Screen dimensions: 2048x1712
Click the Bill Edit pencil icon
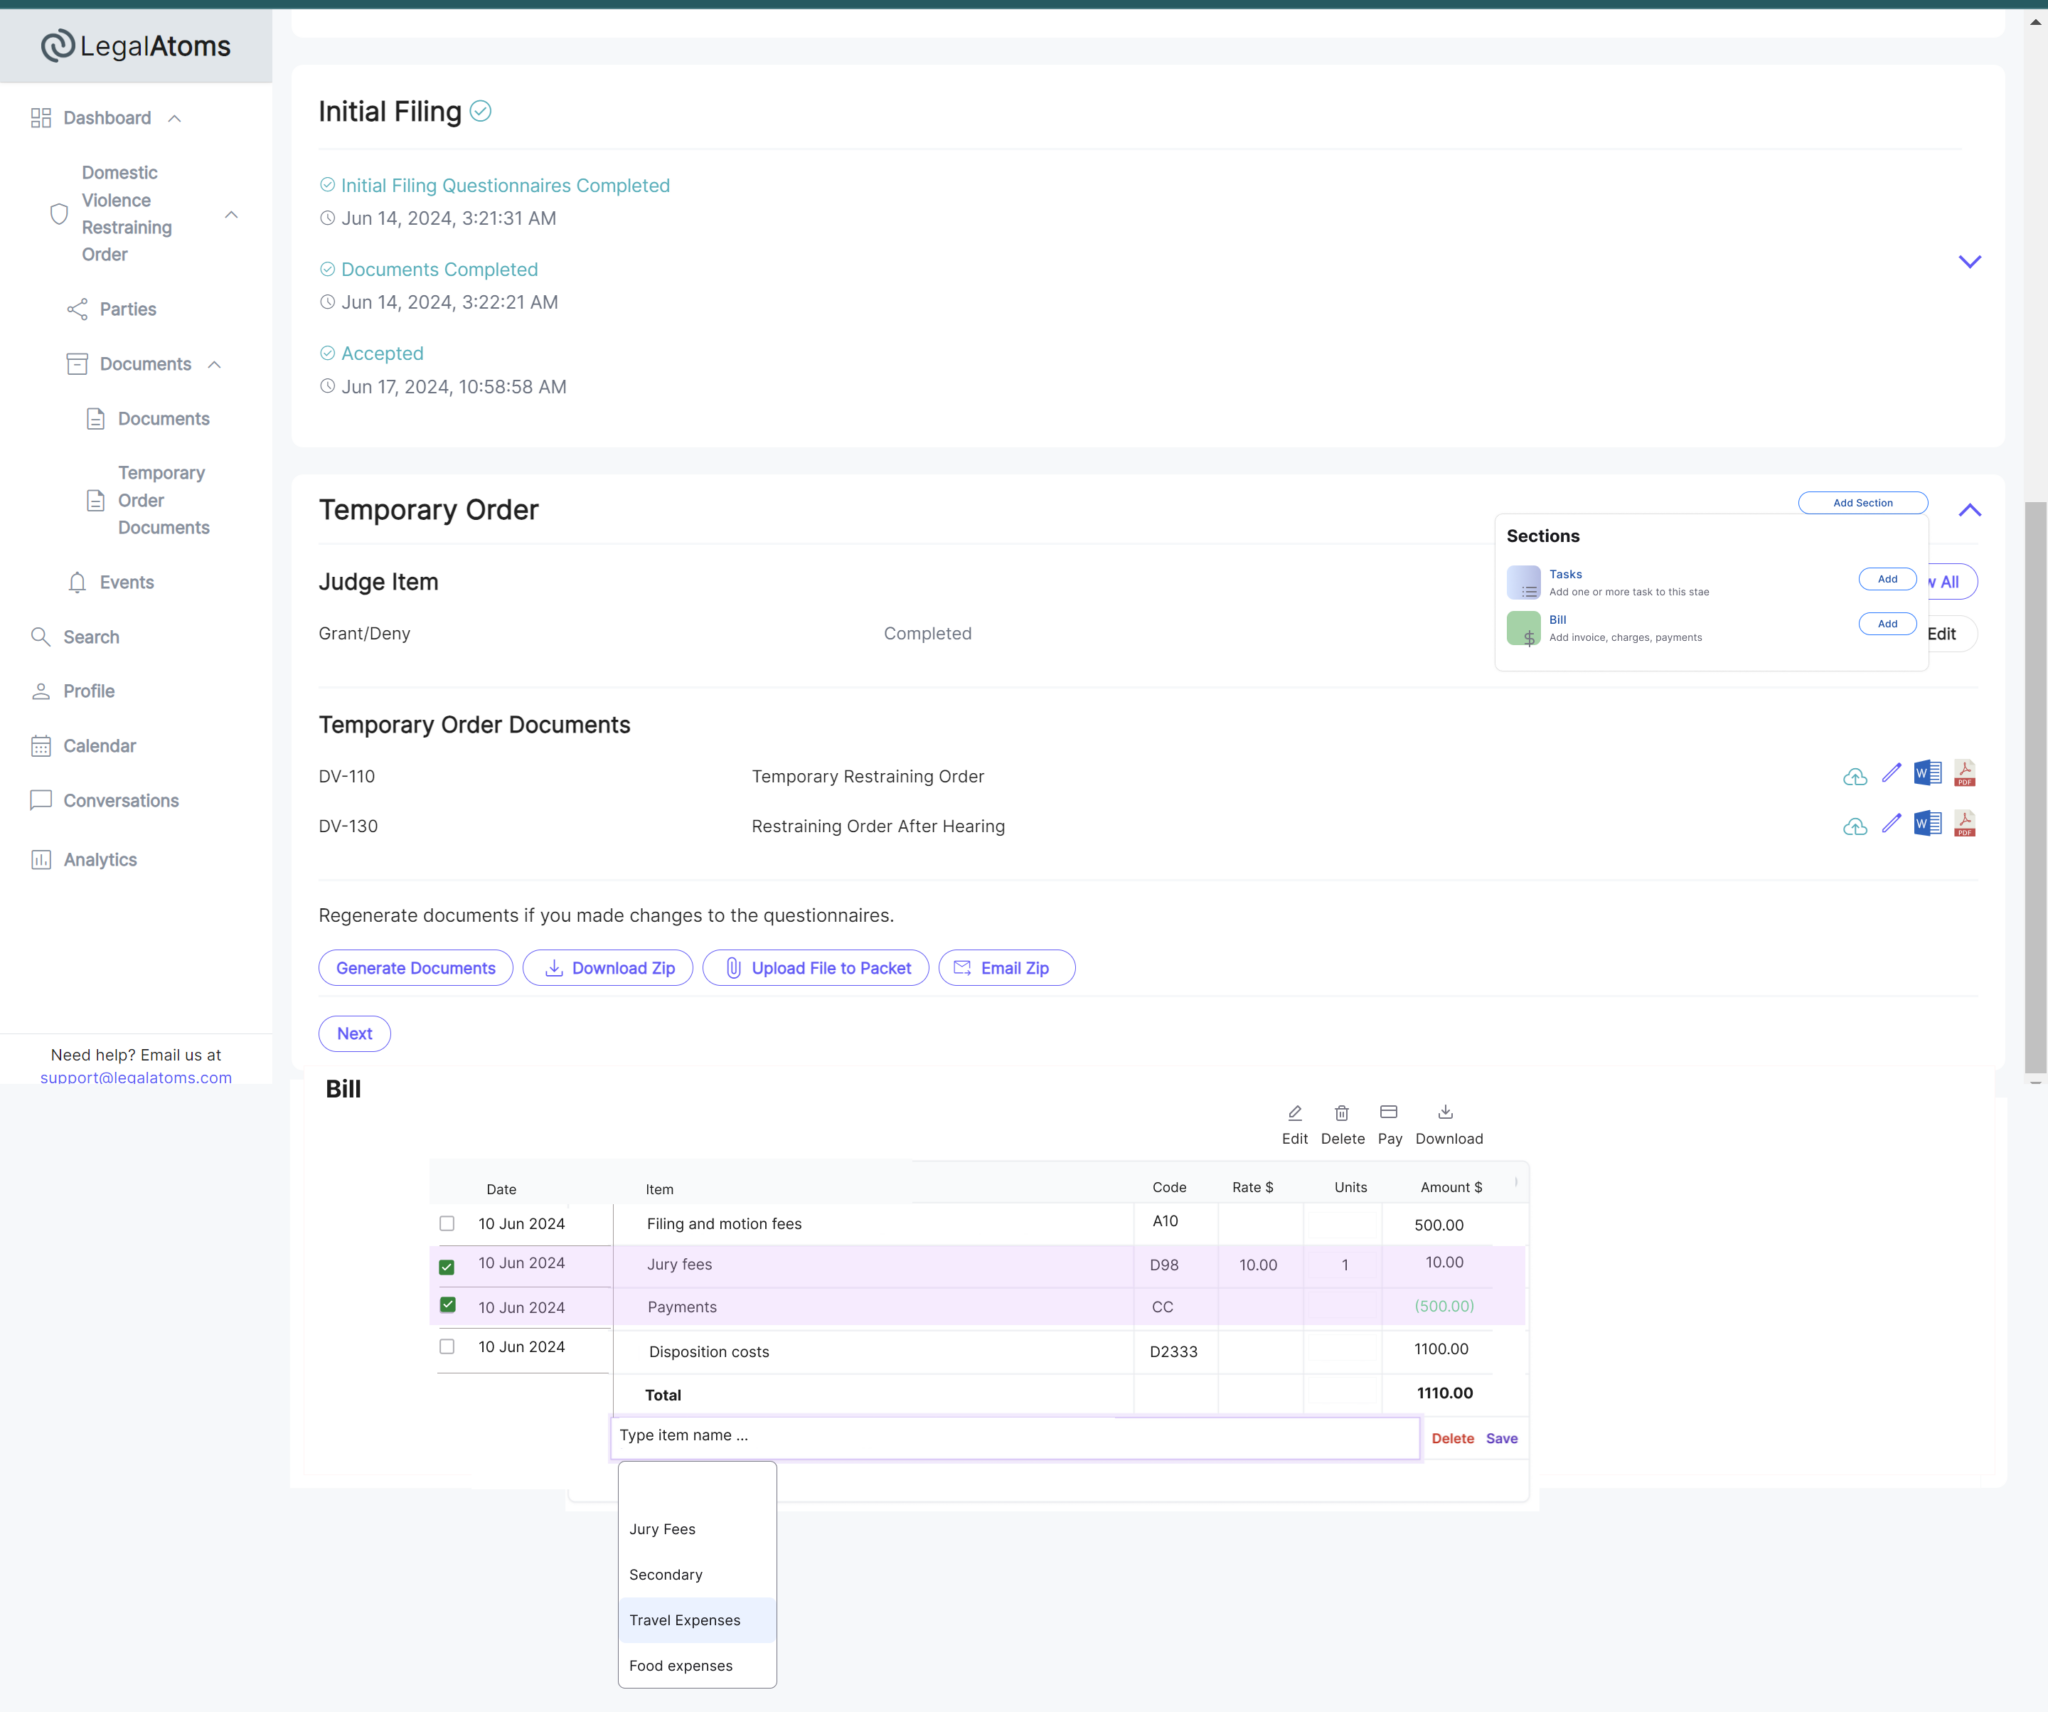pos(1295,1113)
